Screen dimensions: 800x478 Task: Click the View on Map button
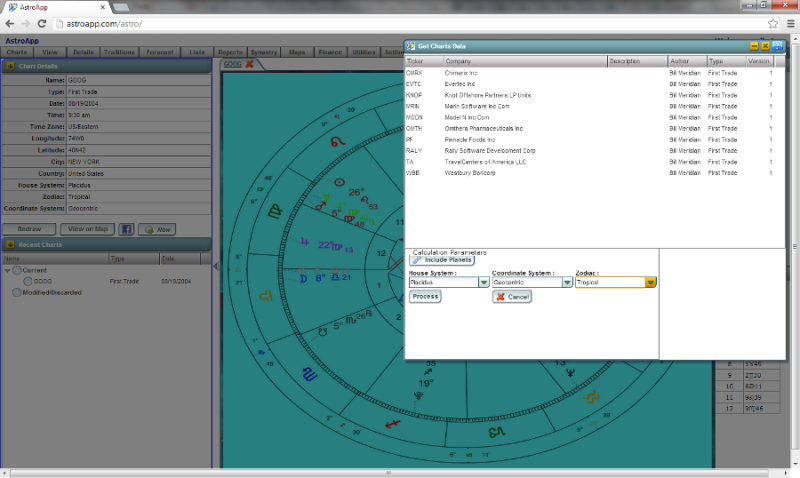point(88,229)
